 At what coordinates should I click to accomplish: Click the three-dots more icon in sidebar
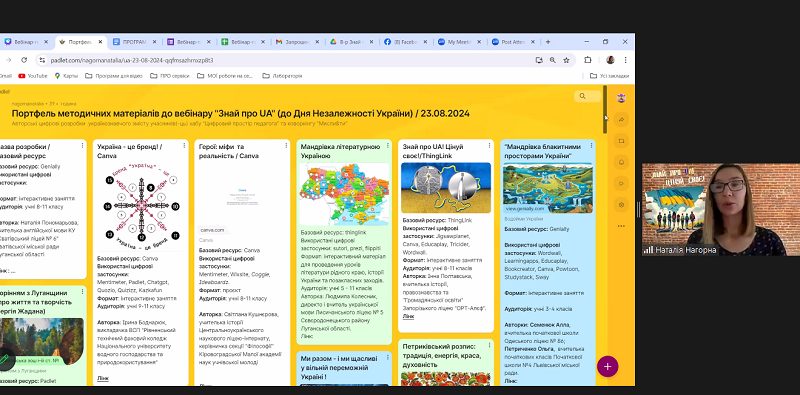tap(621, 226)
